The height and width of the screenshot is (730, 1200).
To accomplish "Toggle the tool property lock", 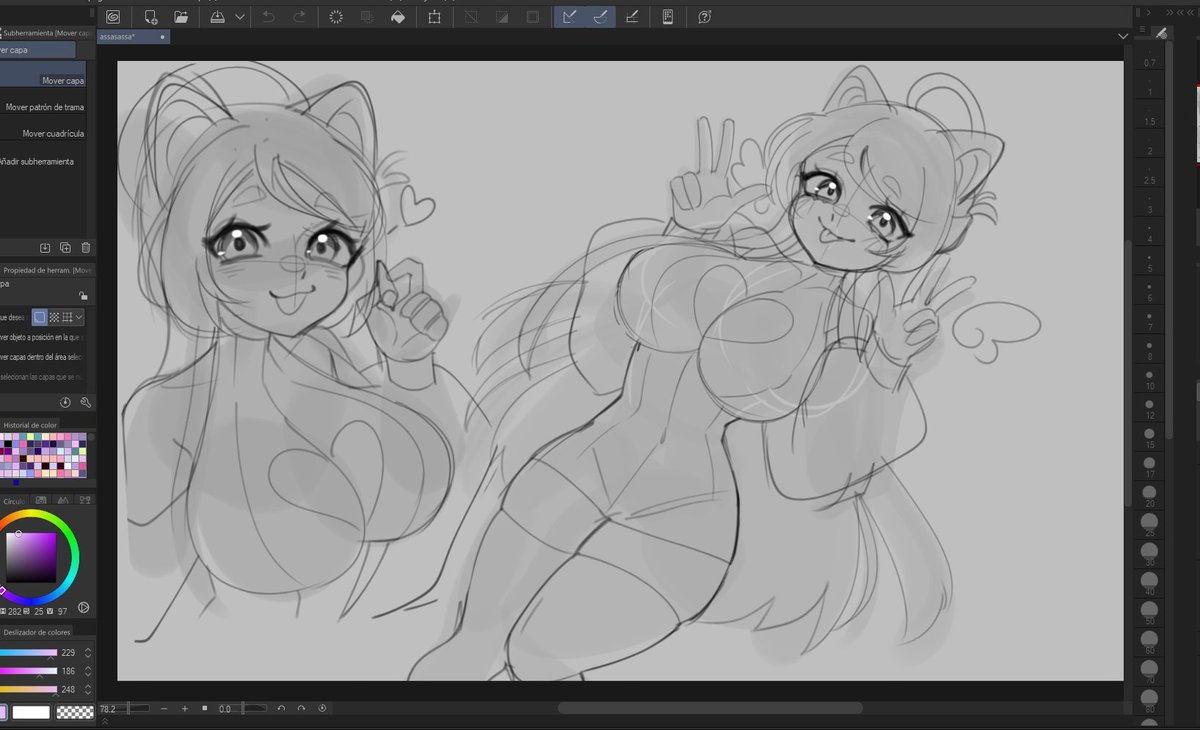I will click(82, 296).
